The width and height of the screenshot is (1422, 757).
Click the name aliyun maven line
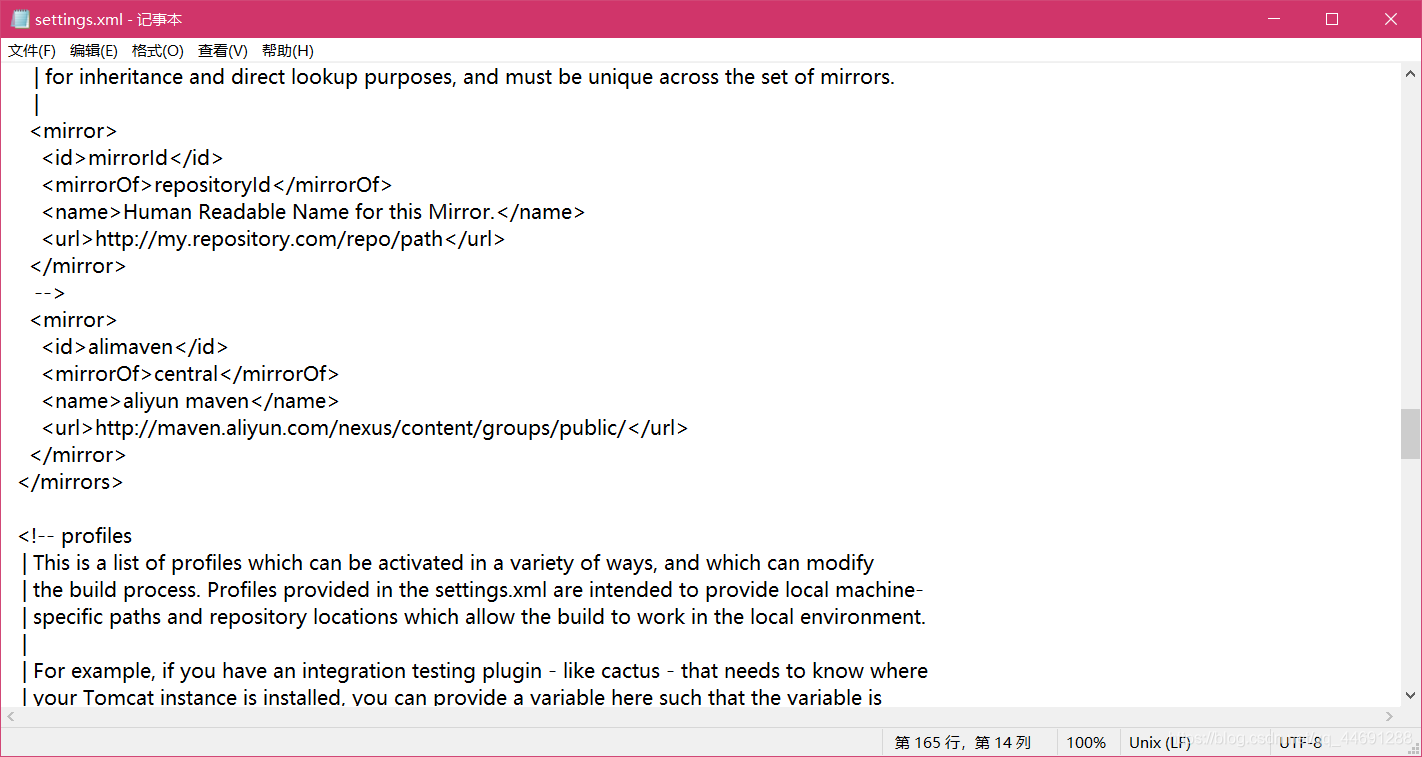point(191,401)
